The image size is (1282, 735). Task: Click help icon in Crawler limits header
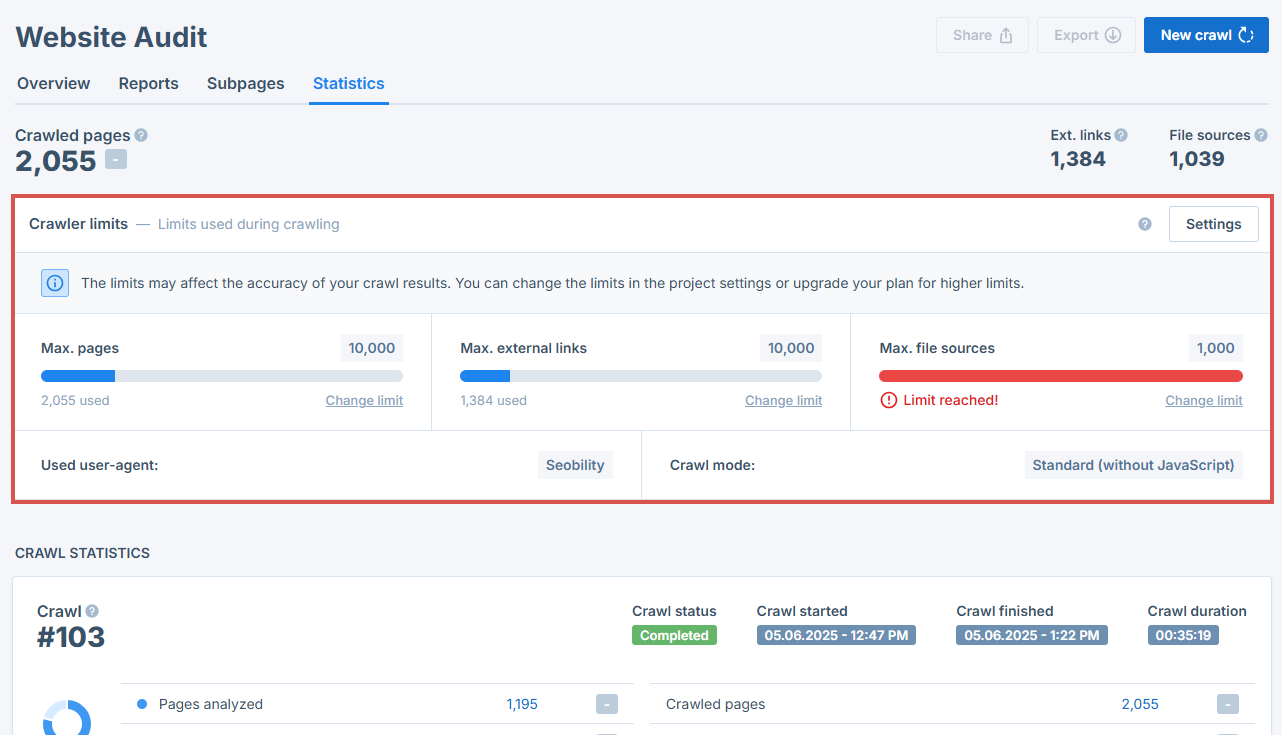pos(1145,224)
